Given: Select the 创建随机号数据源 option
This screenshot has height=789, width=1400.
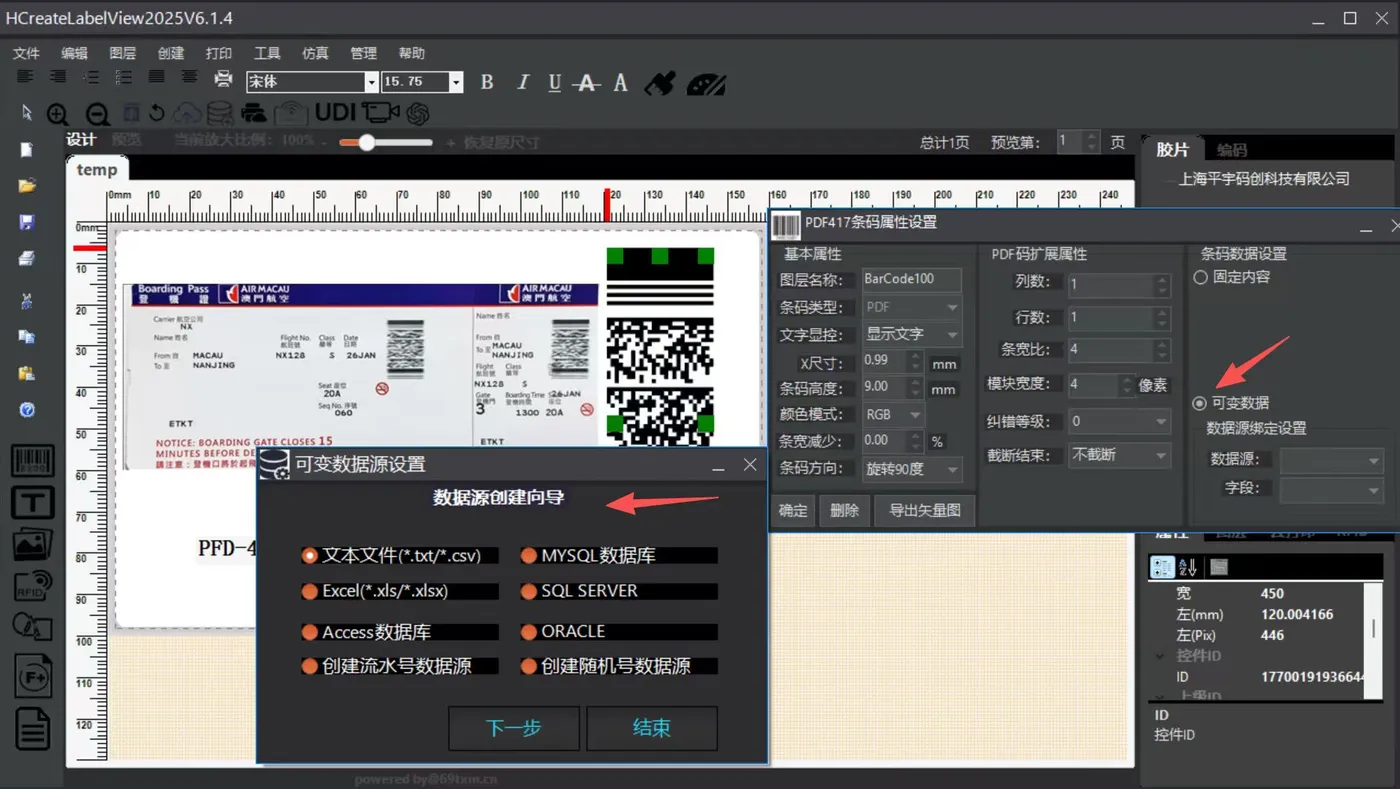Looking at the screenshot, I should point(619,666).
